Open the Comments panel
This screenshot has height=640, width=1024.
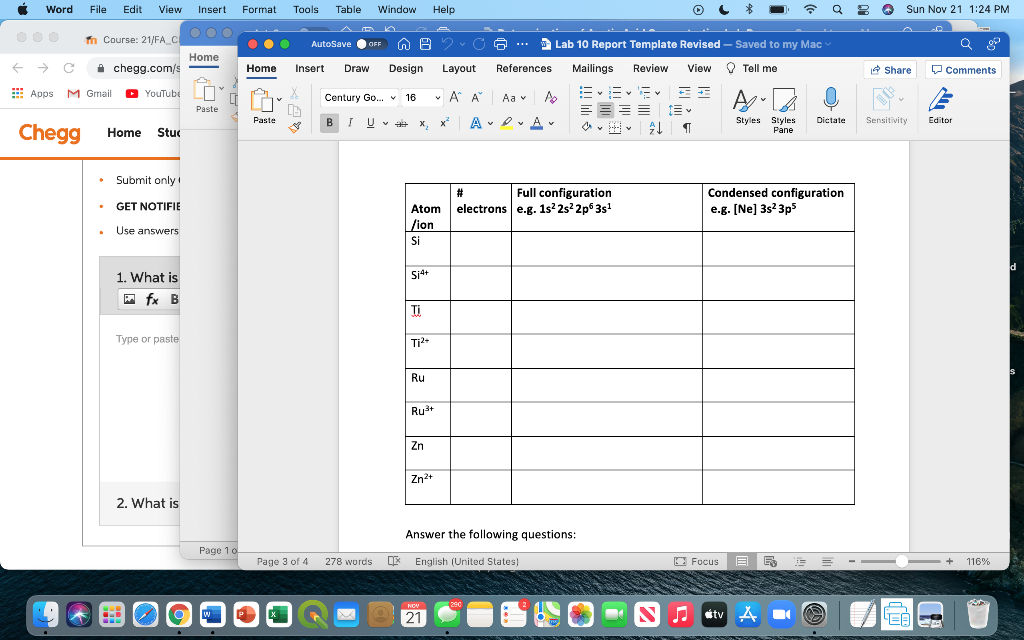click(x=962, y=68)
